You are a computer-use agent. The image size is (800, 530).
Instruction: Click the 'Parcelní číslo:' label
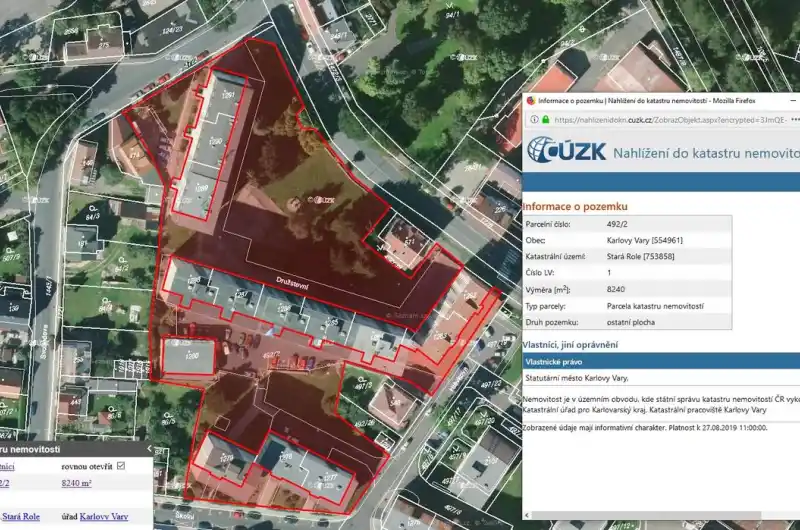pyautogui.click(x=547, y=224)
